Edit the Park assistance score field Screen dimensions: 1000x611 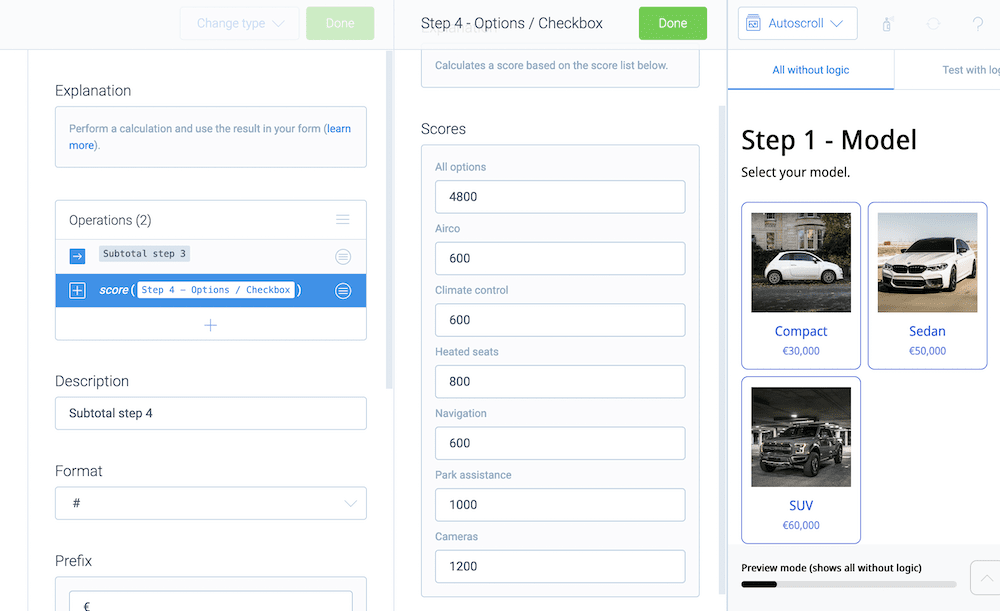pyautogui.click(x=560, y=505)
